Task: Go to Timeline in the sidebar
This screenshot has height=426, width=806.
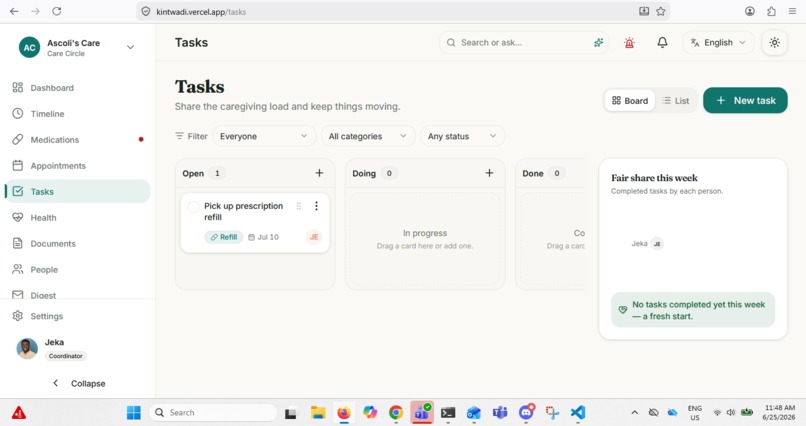Action: click(x=77, y=114)
